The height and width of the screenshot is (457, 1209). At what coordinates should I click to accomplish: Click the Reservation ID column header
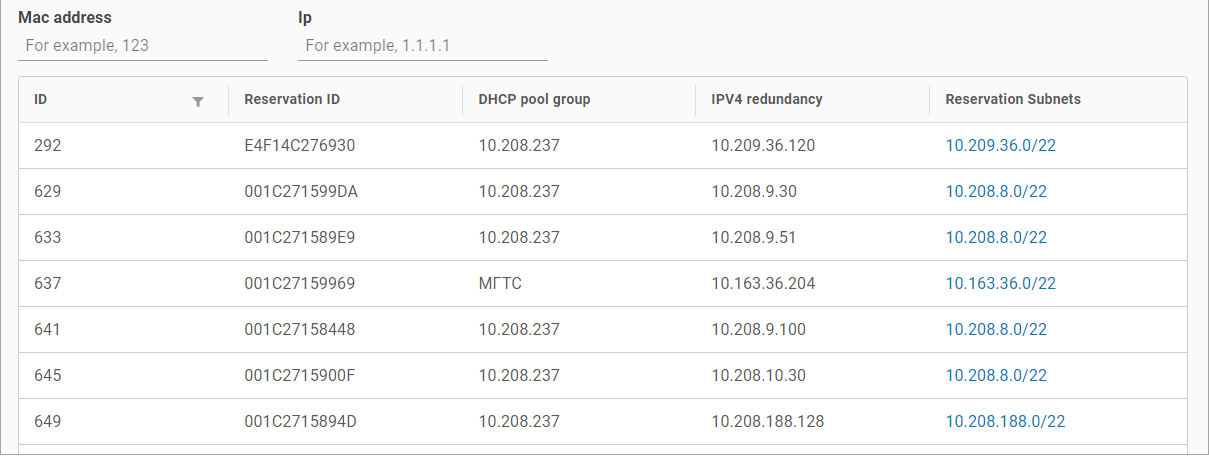pos(292,99)
